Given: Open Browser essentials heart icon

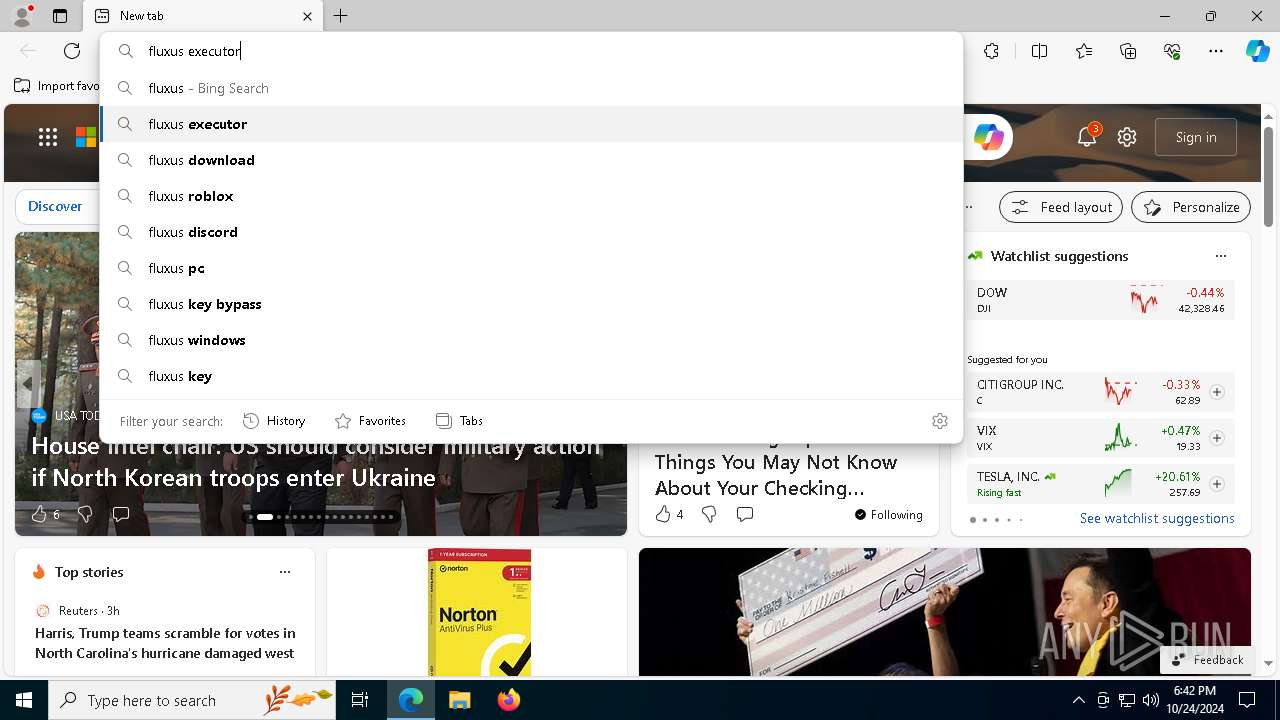Looking at the screenshot, I should click(1172, 51).
